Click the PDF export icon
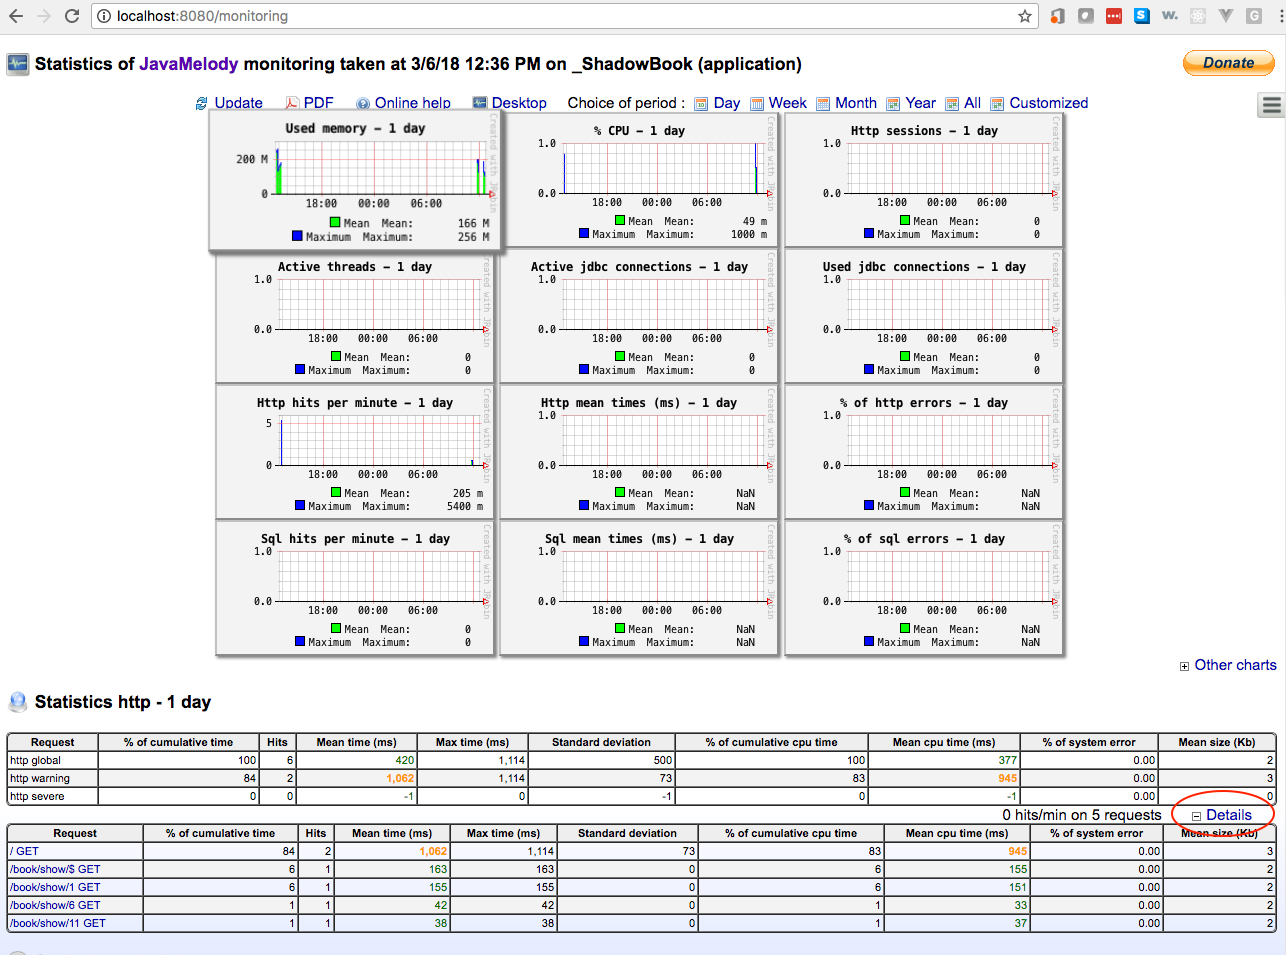Screen dimensions: 1286x955 (292, 103)
